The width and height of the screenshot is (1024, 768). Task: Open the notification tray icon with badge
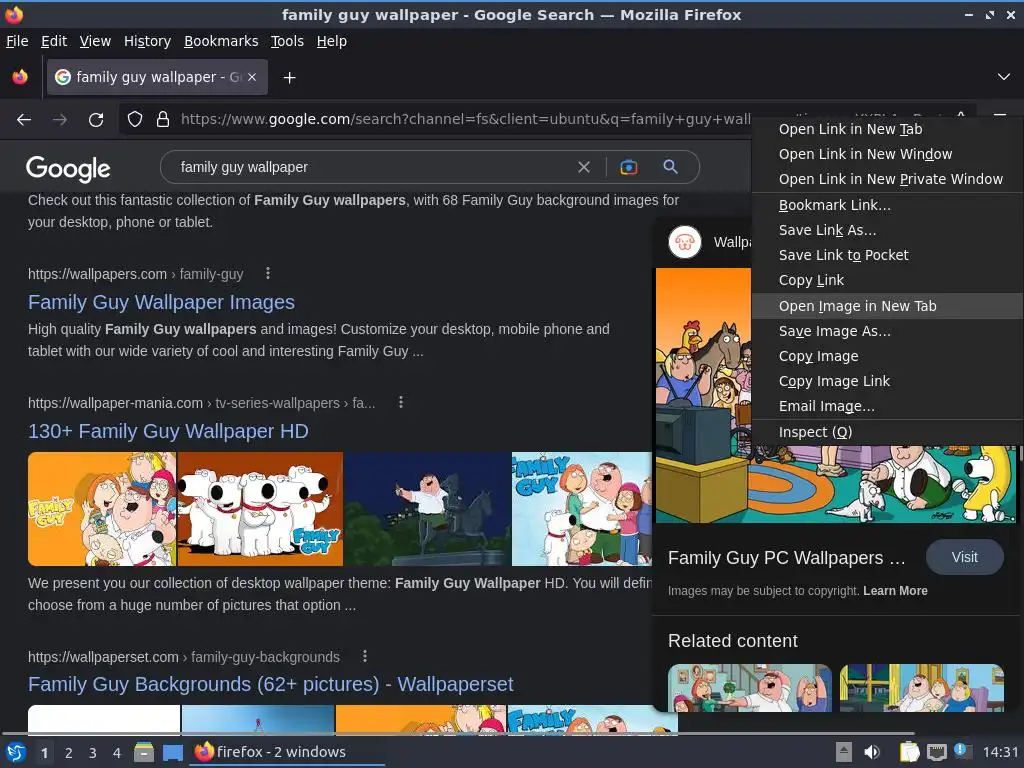(962, 751)
